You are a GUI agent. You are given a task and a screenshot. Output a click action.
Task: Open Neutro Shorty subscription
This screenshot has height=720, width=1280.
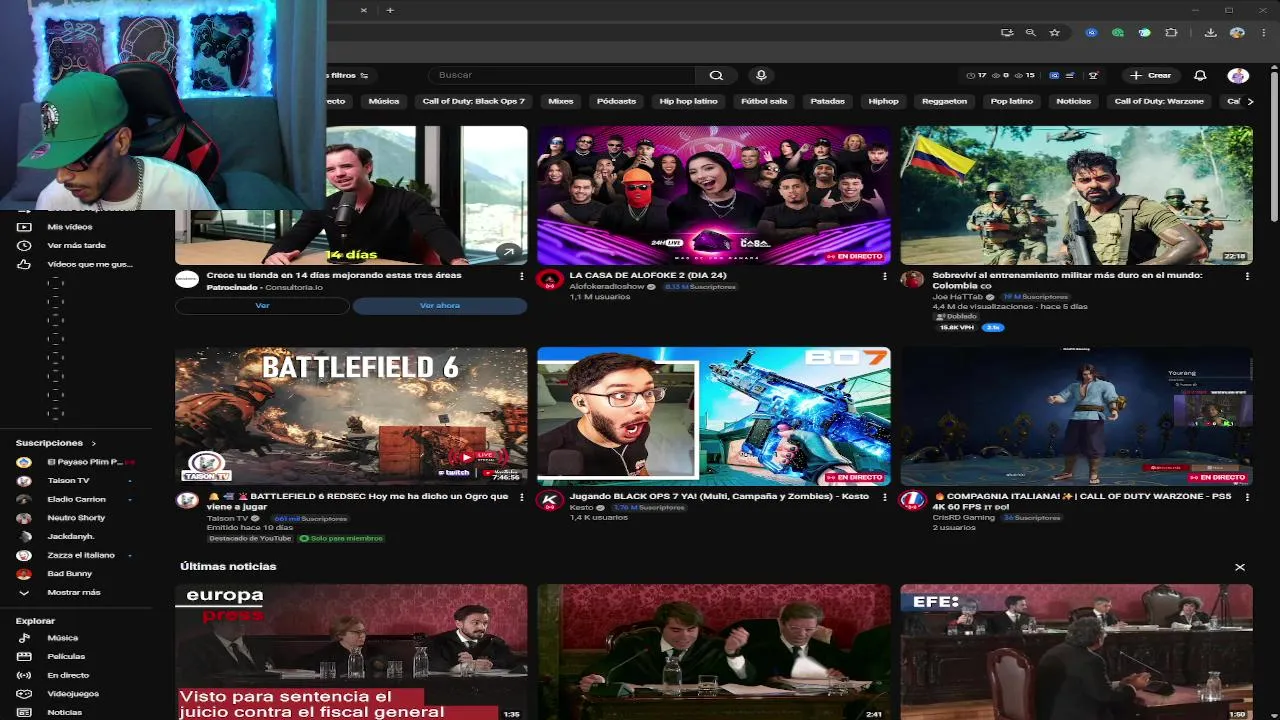point(76,518)
